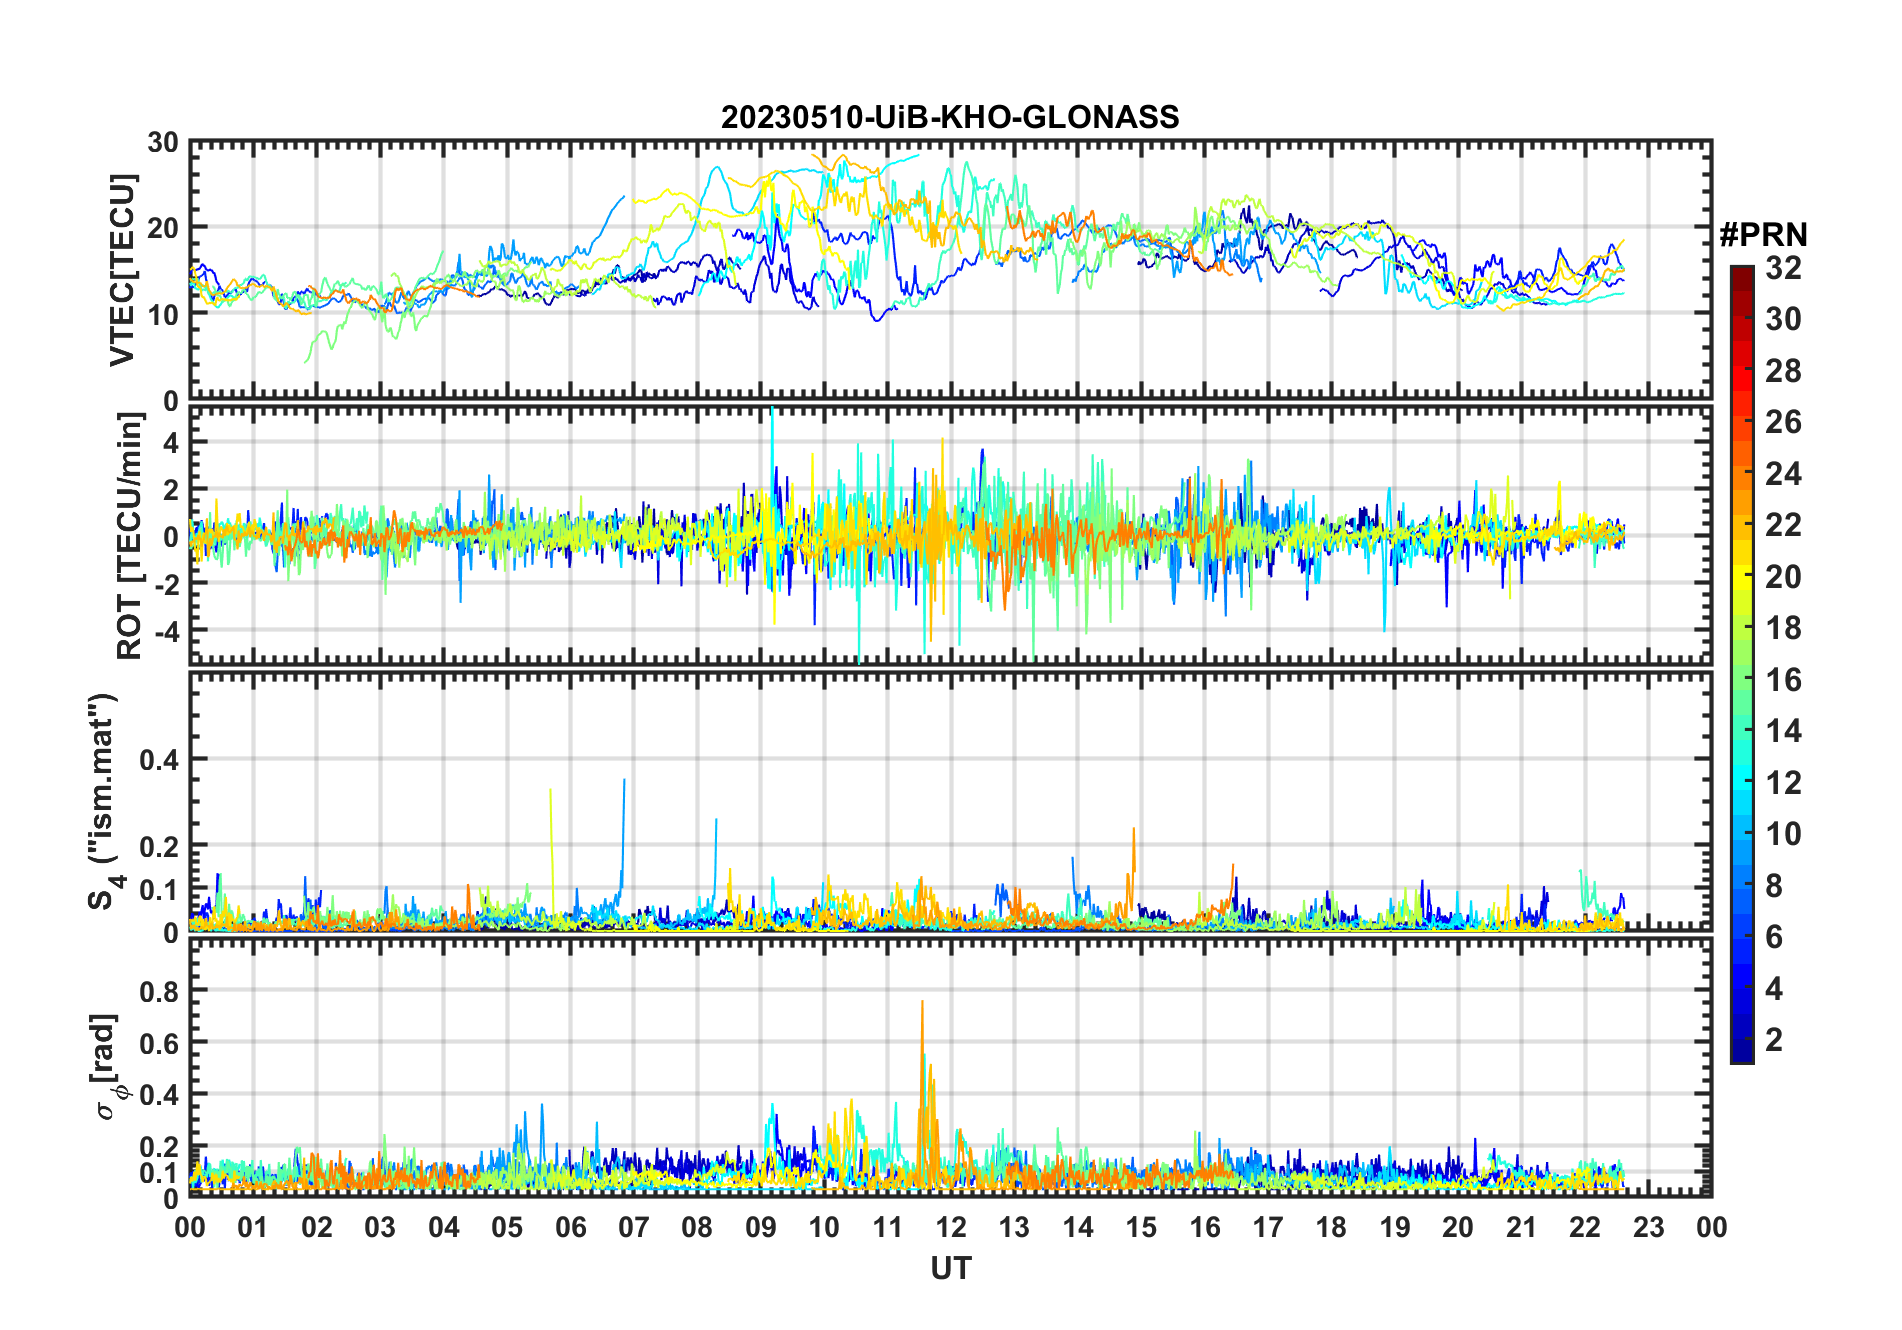Click the sigma-phi [rad] y-axis label
Image resolution: width=1902 pixels, height=1330 pixels.
point(108,1067)
